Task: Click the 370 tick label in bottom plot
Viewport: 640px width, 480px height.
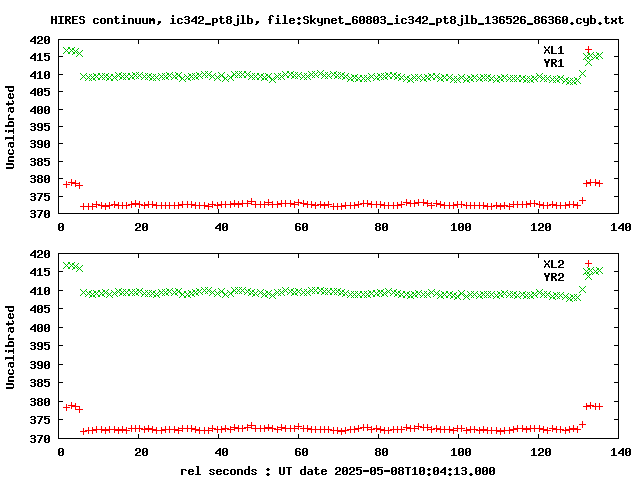Action: point(40,439)
